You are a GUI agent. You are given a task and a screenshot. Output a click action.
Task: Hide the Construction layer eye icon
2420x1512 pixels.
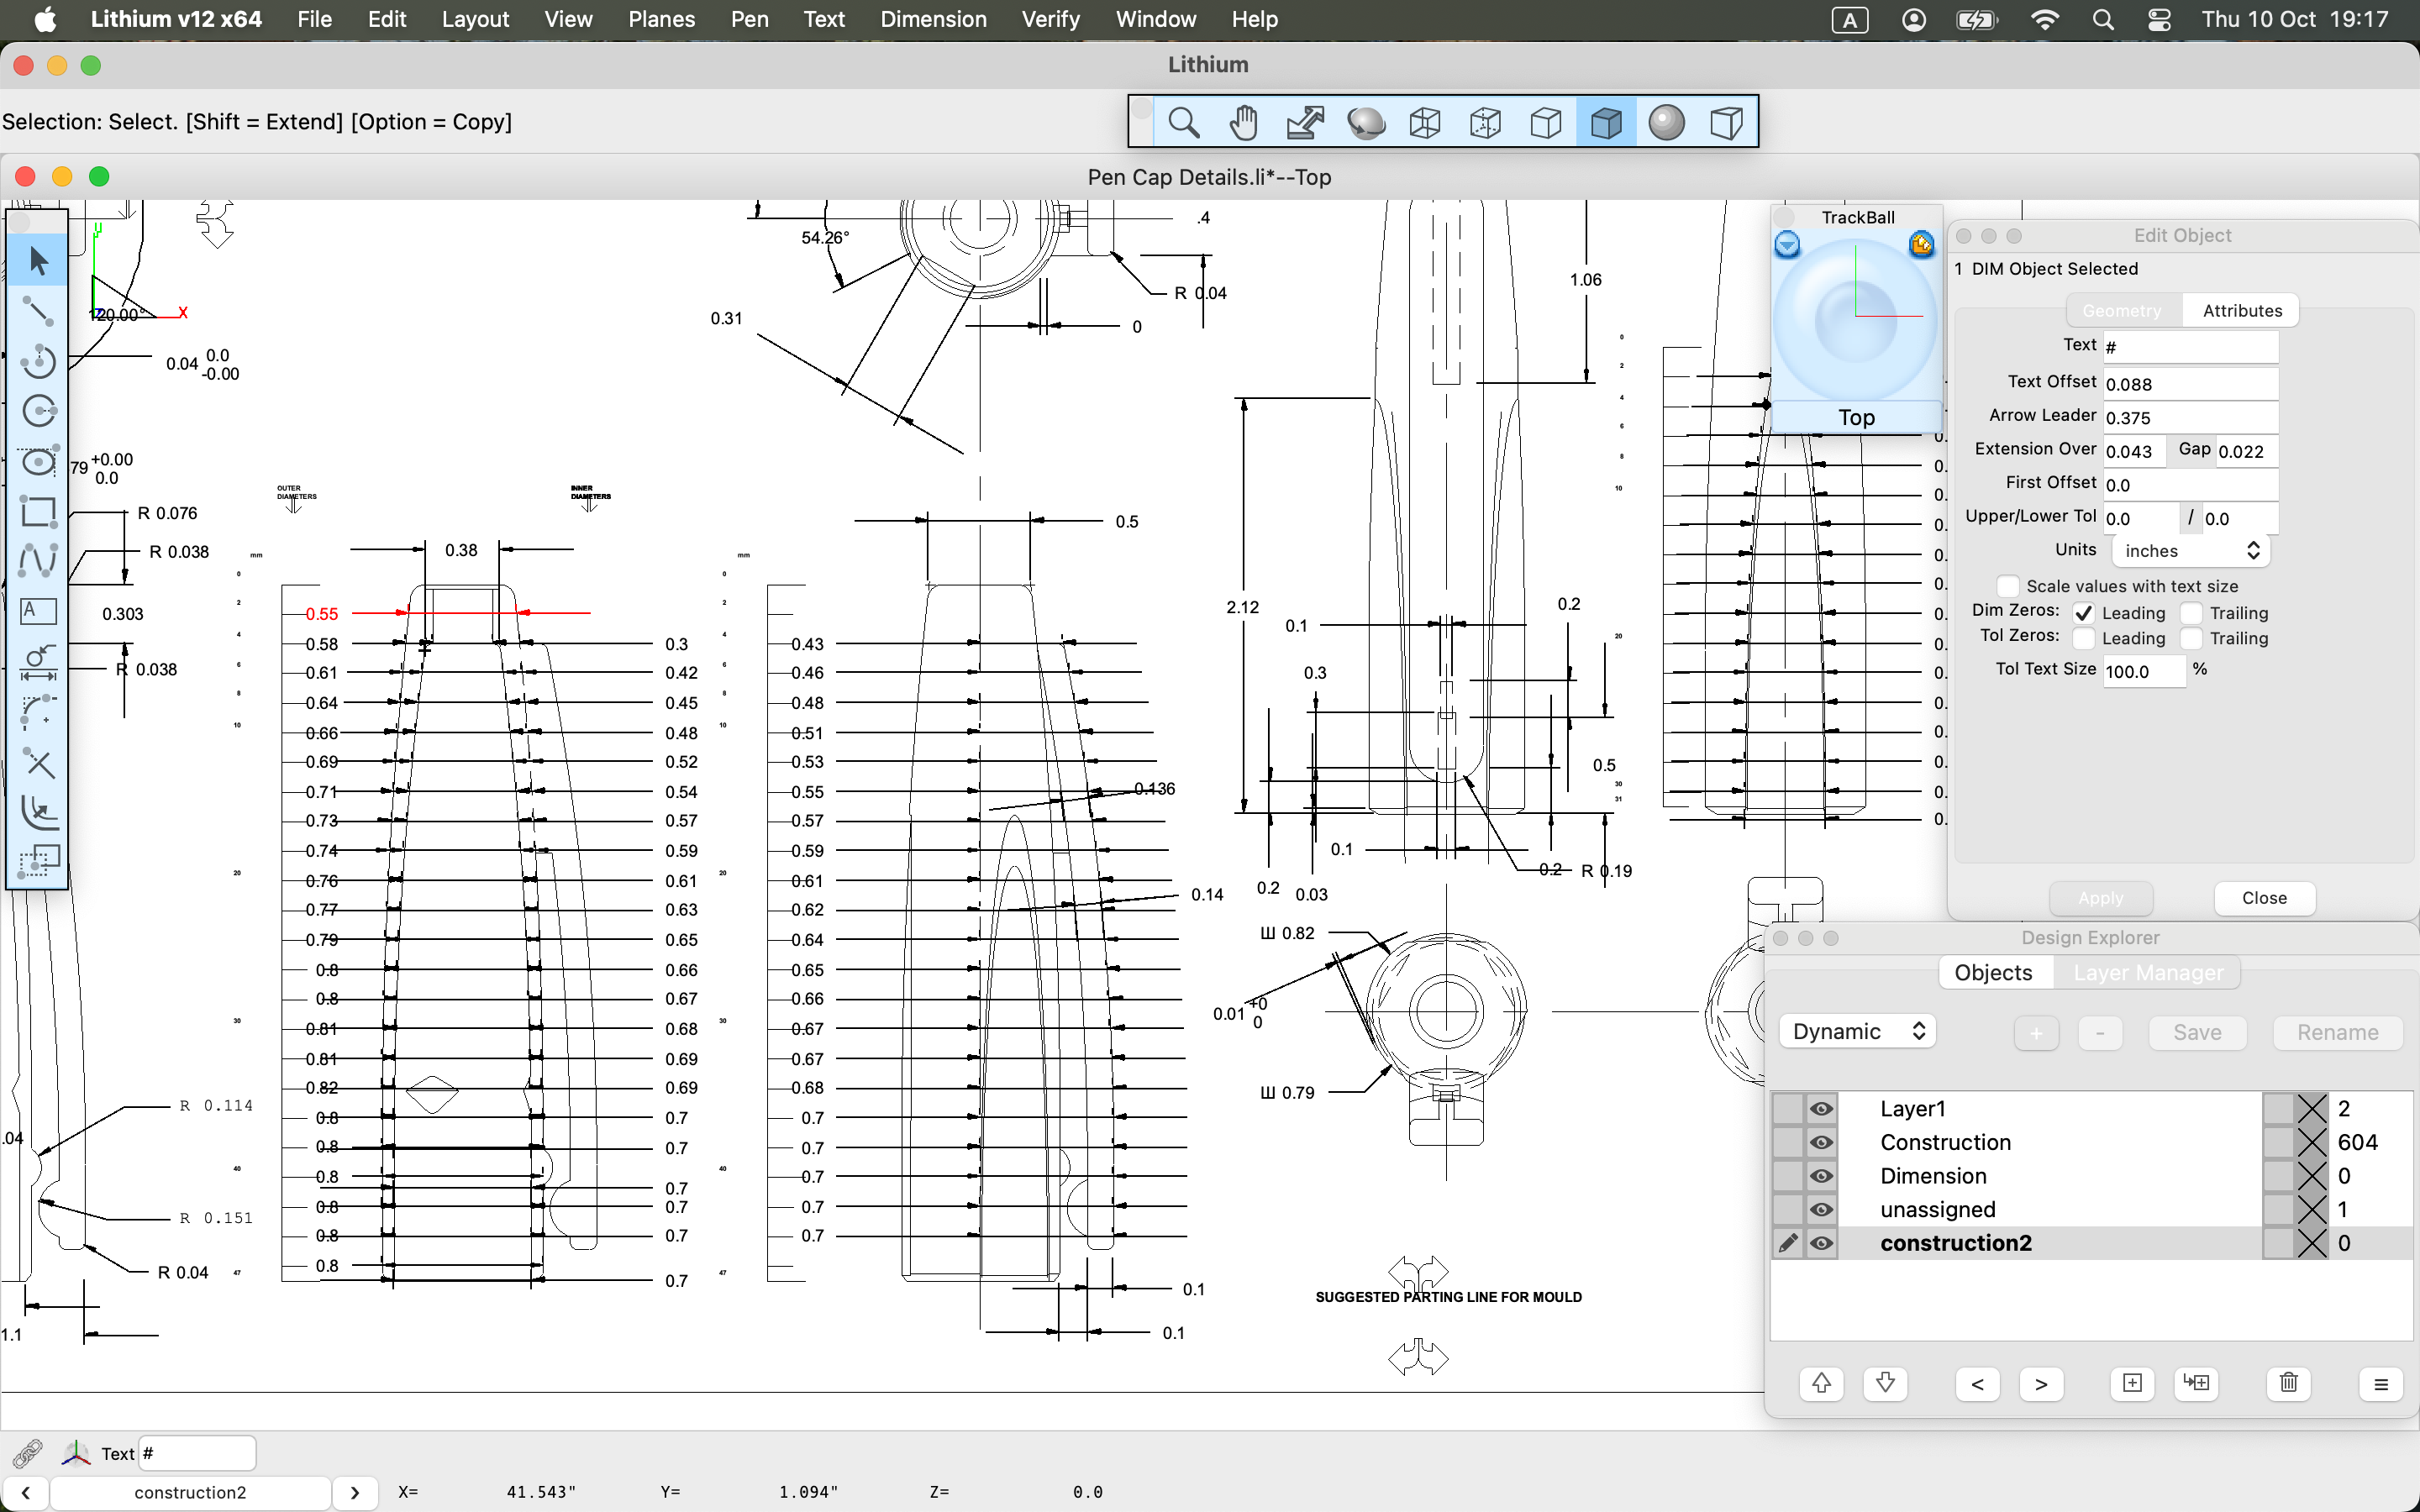click(1821, 1142)
